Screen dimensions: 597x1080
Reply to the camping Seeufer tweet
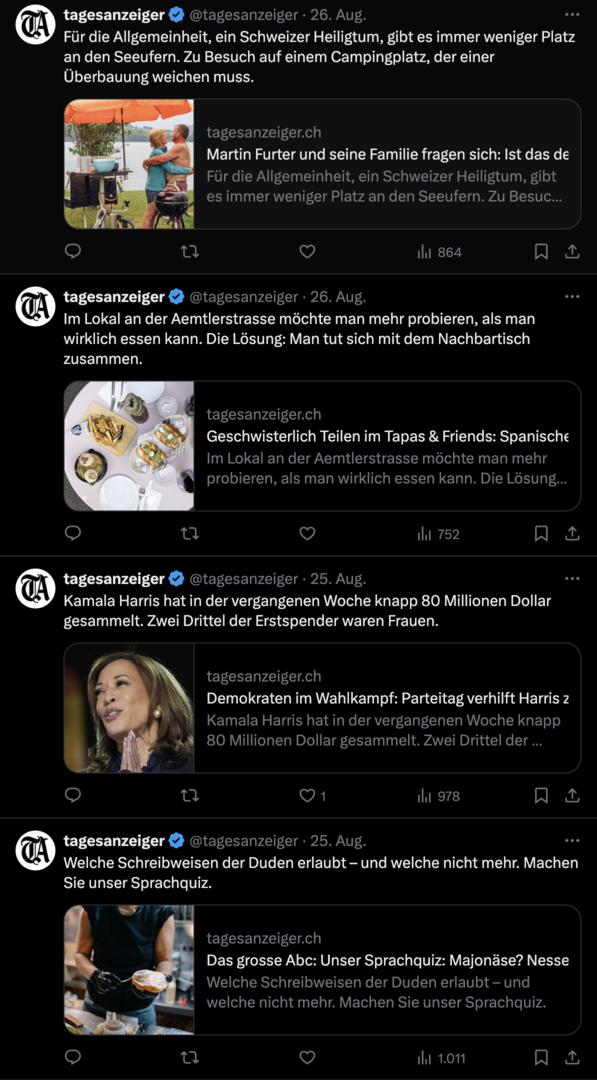(72, 252)
